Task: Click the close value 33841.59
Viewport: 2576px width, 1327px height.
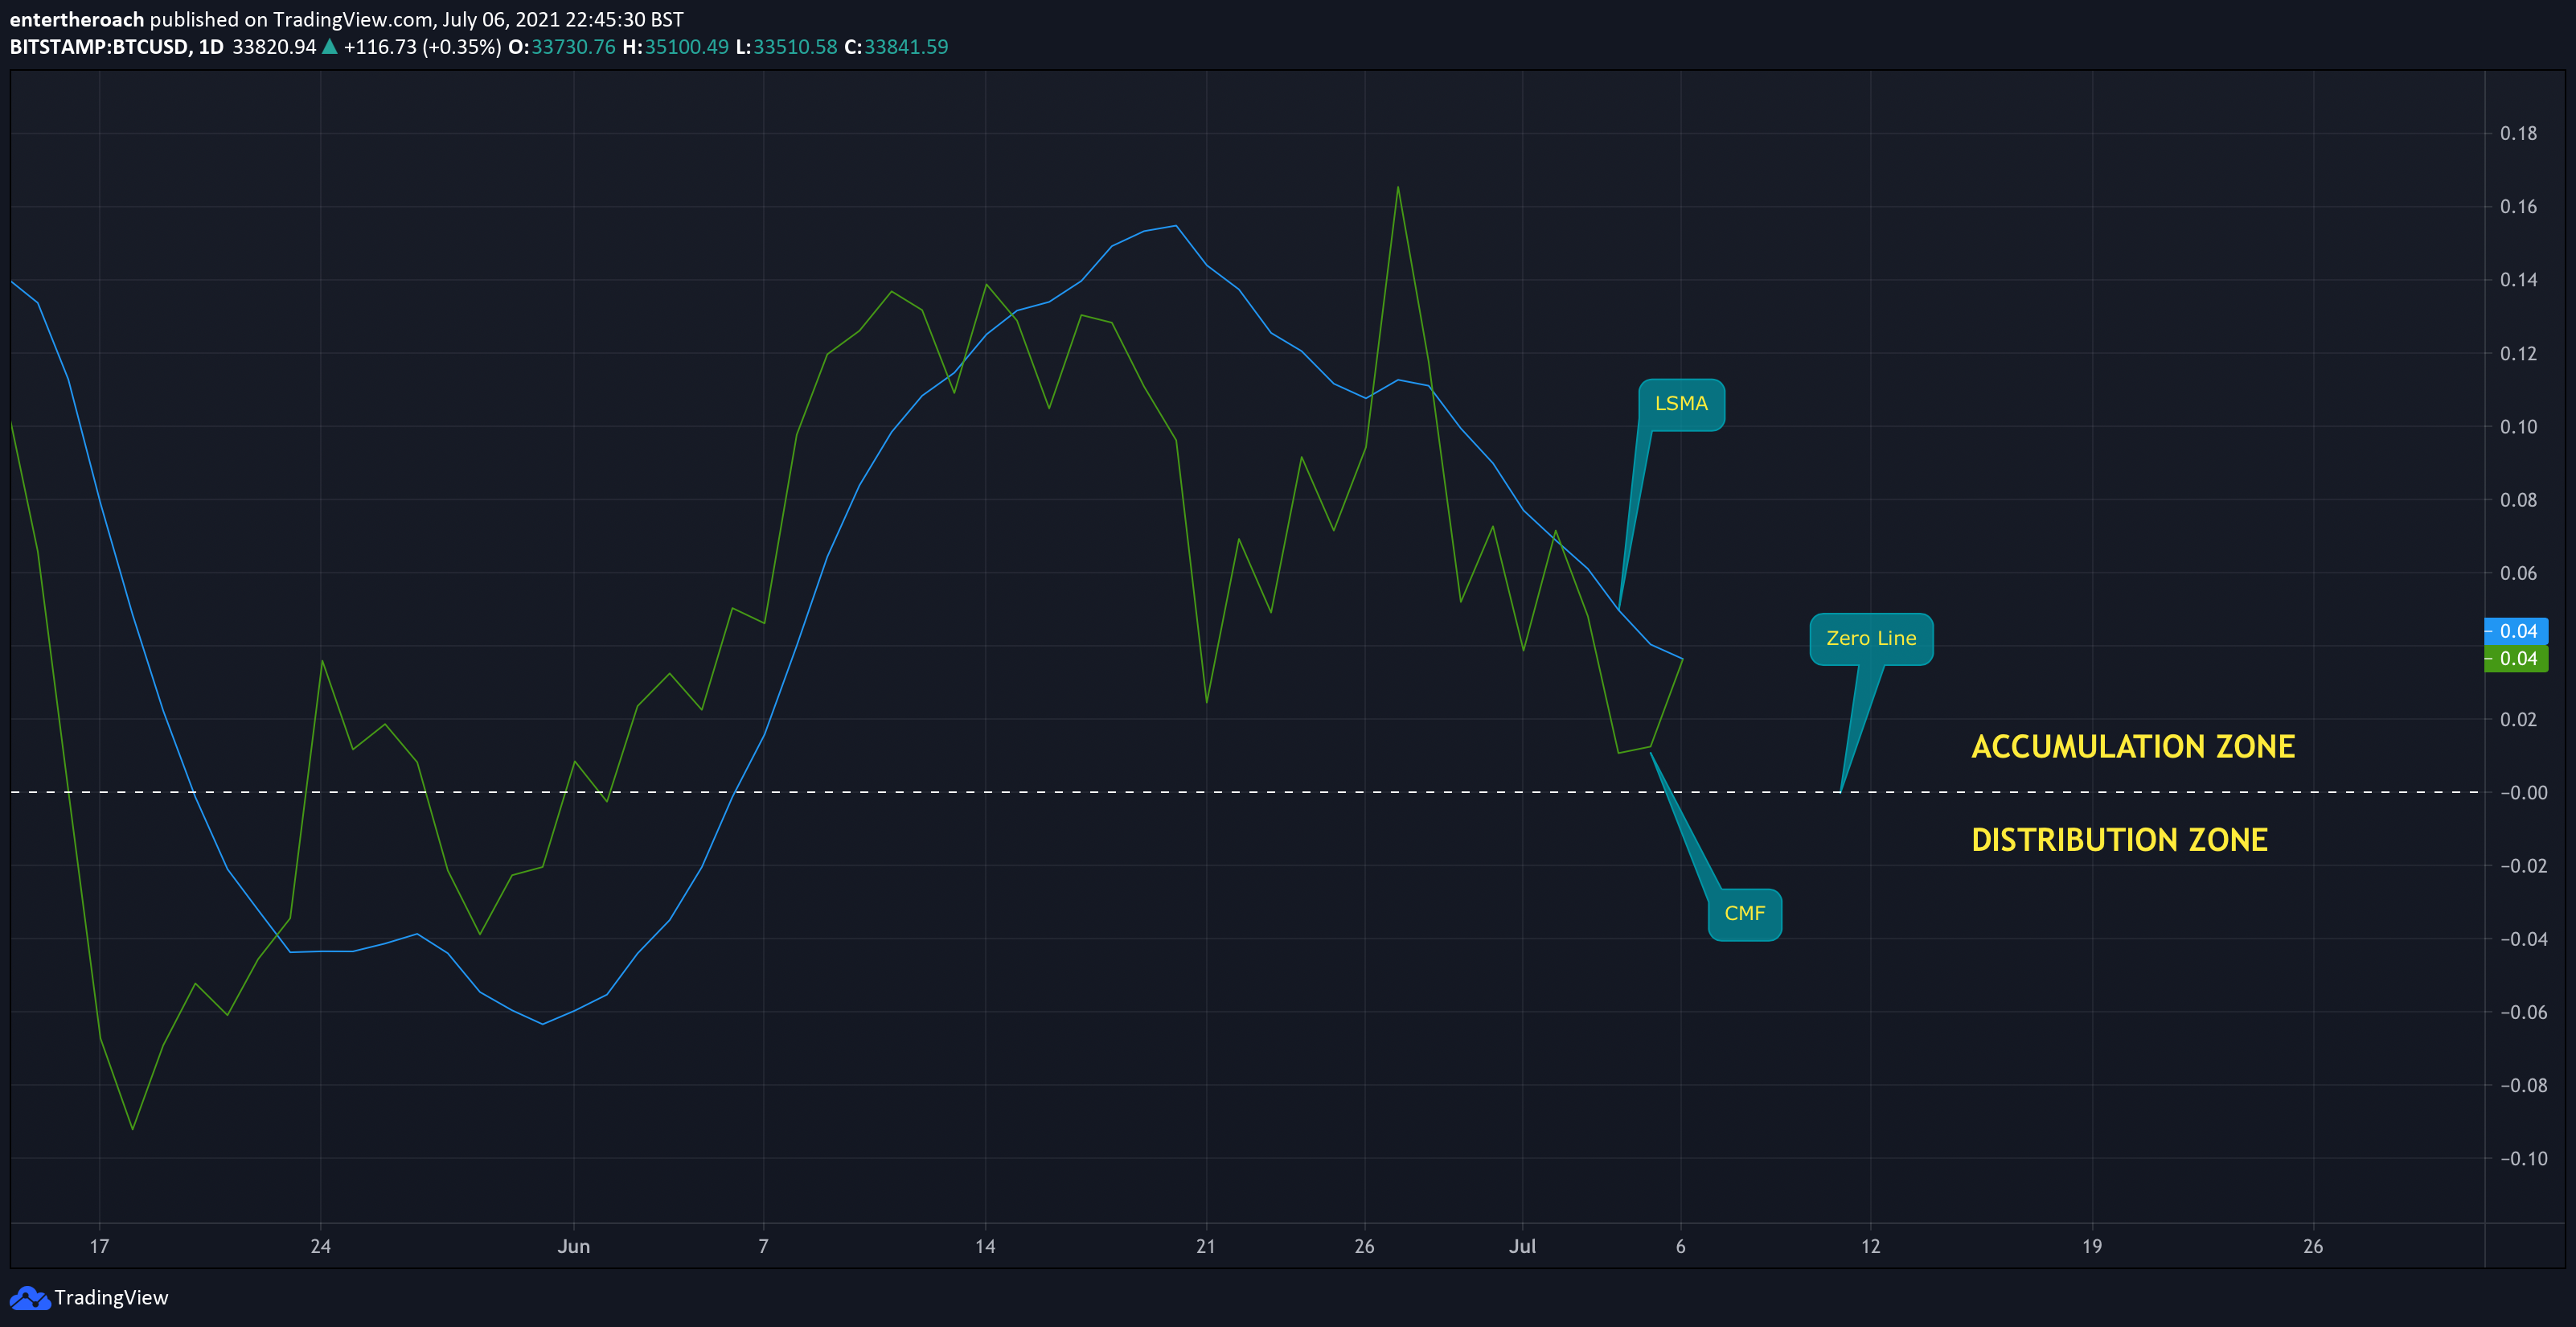Action: point(906,47)
